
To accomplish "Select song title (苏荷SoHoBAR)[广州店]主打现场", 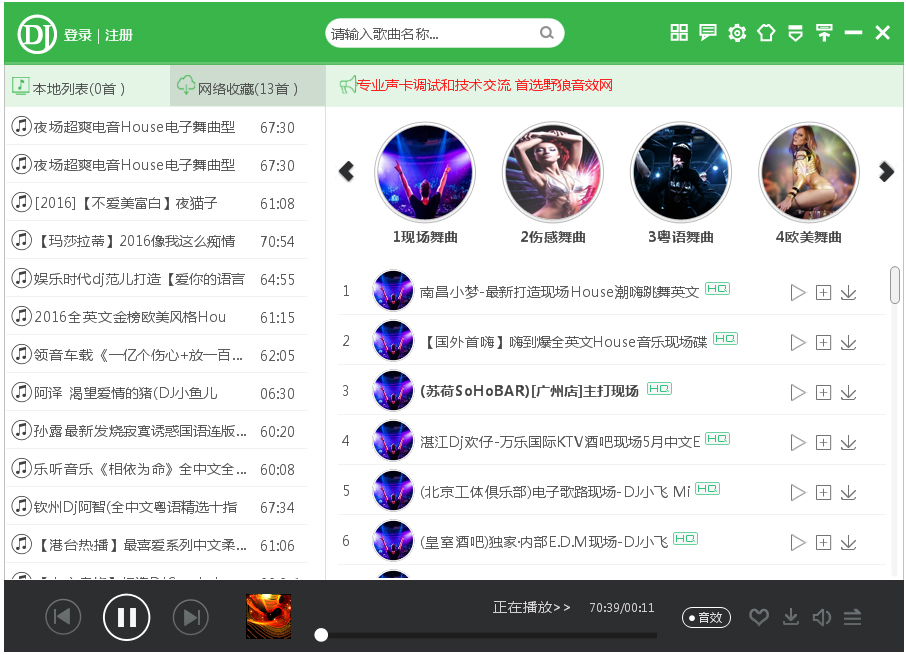I will pos(529,391).
